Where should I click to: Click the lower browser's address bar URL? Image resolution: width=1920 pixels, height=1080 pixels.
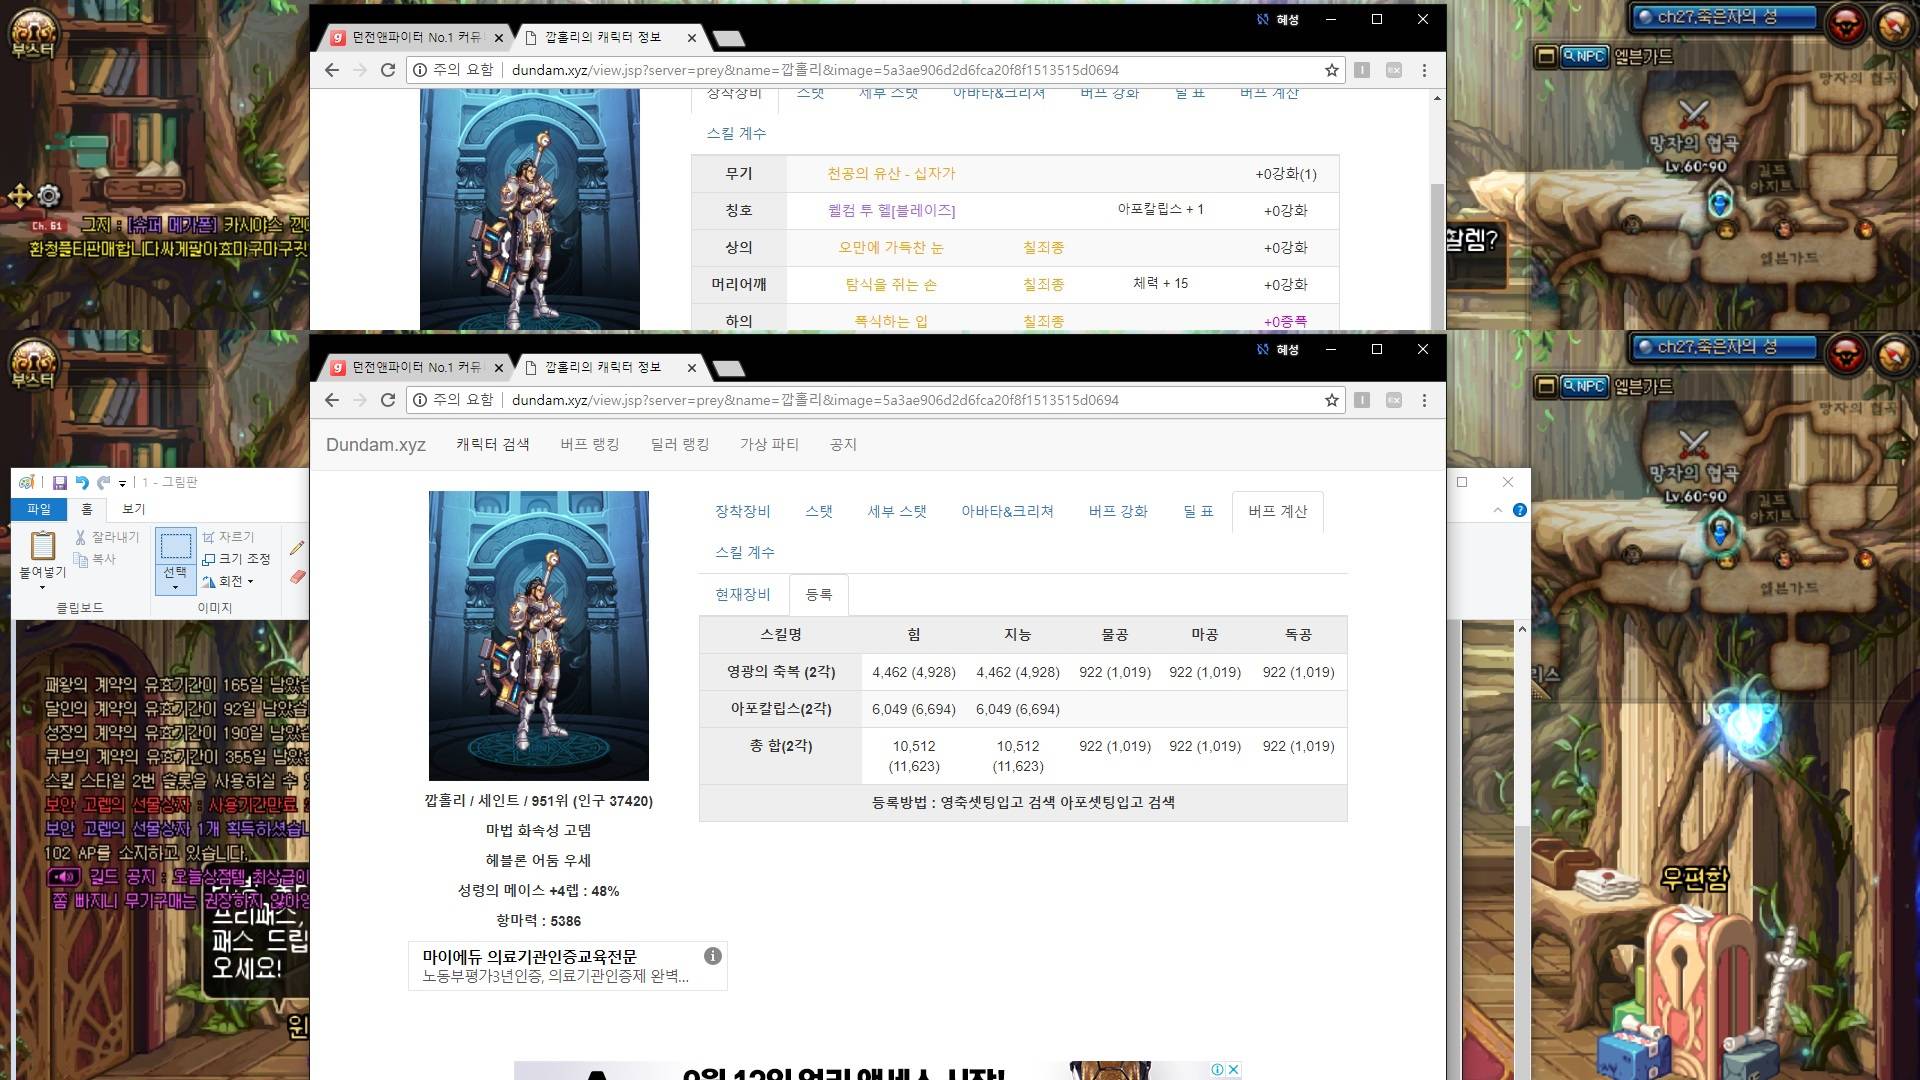(x=815, y=400)
